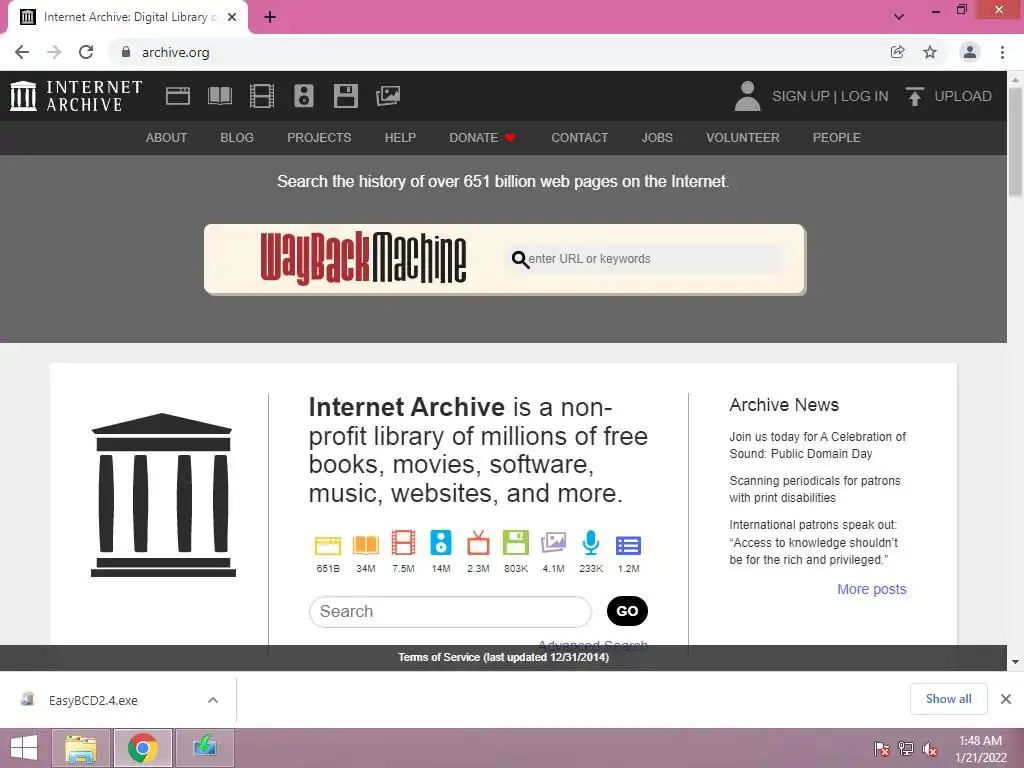
Task: Close the downloads bar
Action: (x=1006, y=699)
